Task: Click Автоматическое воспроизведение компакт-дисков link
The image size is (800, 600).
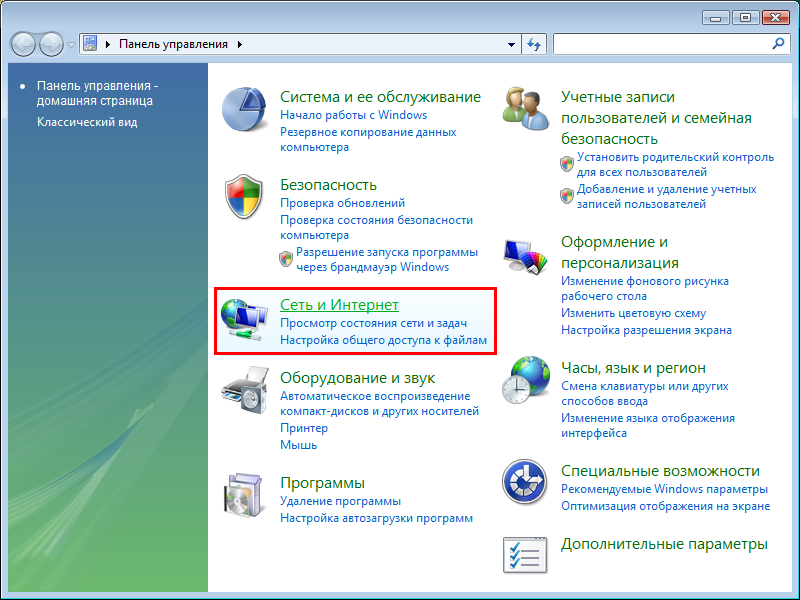Action: 380,403
